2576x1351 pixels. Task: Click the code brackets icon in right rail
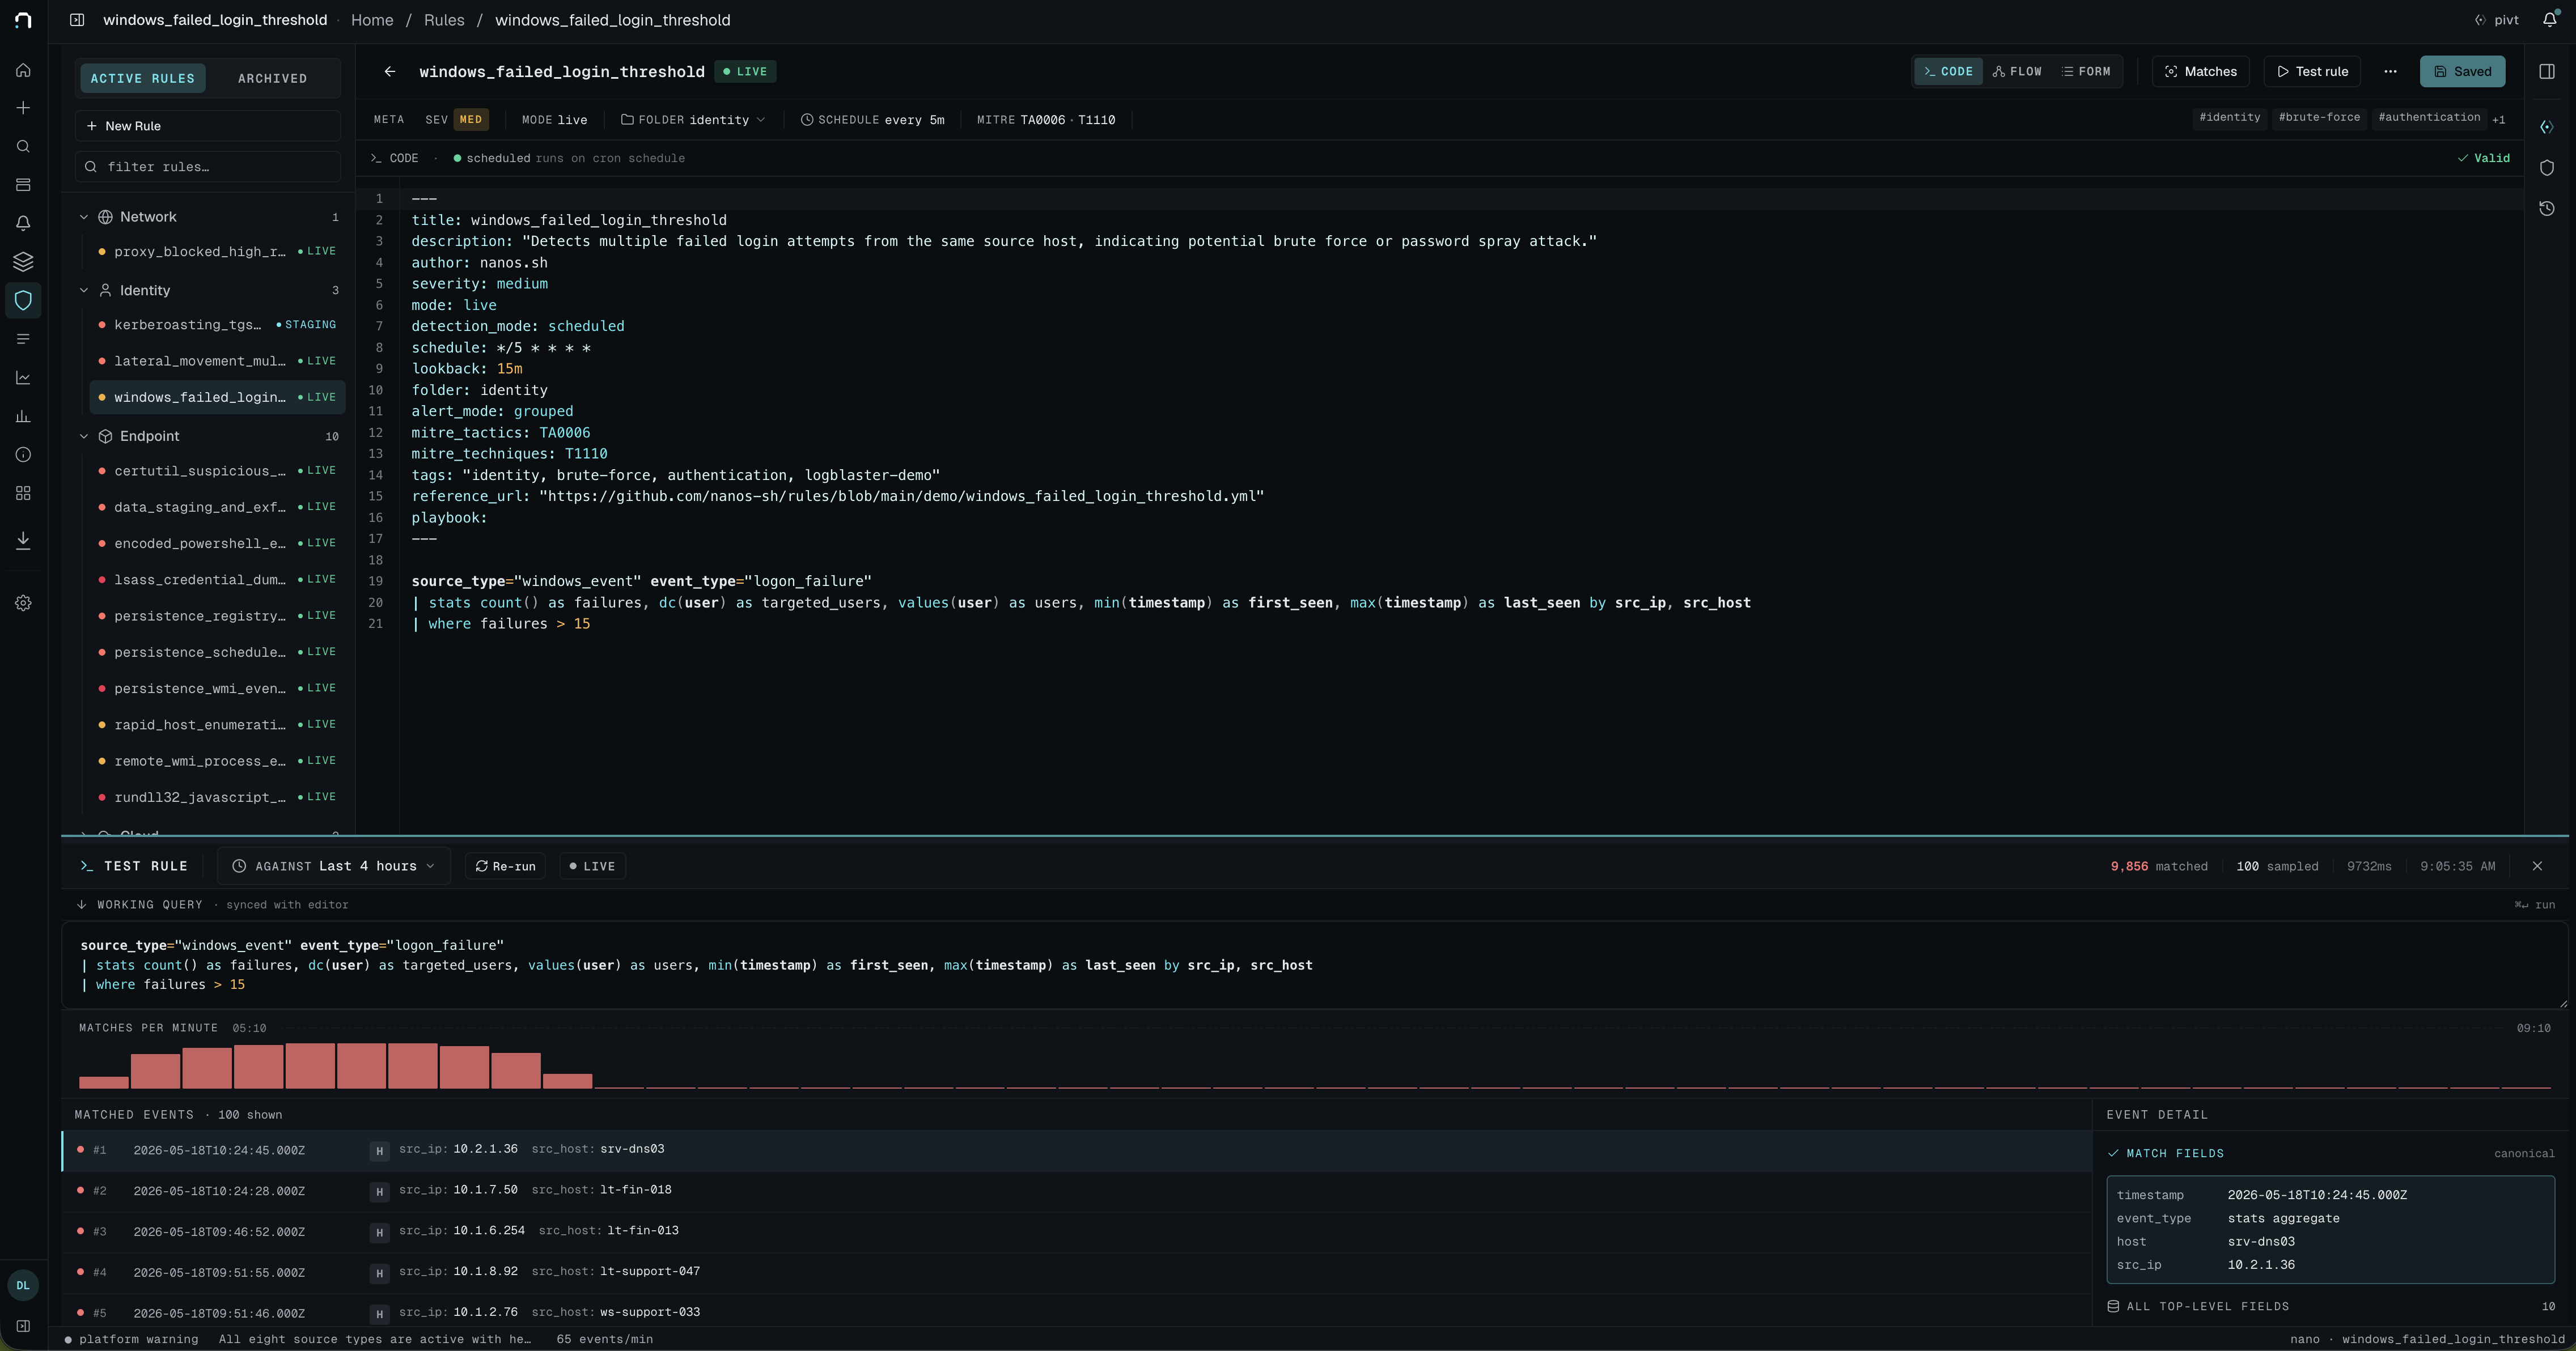(2547, 127)
